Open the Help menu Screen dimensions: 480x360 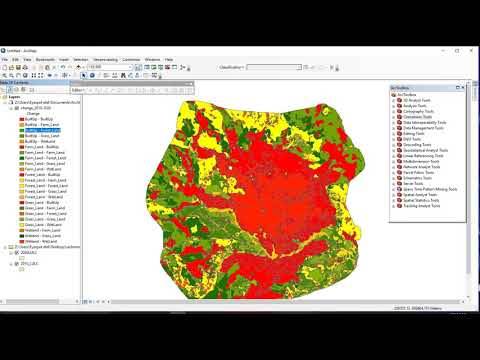point(169,60)
